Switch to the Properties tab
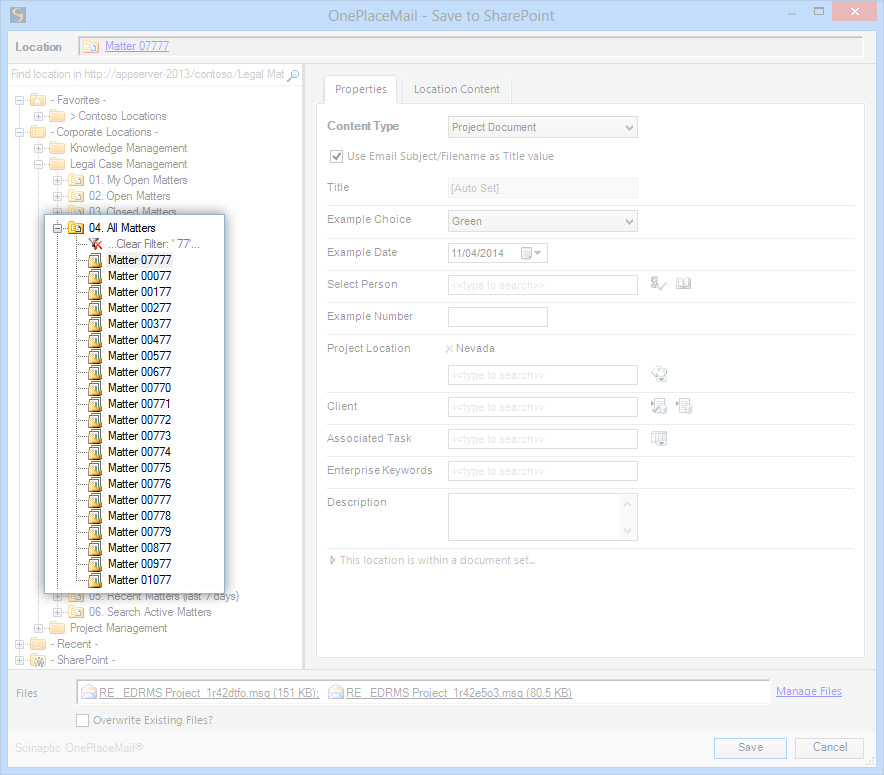884x775 pixels. coord(361,89)
